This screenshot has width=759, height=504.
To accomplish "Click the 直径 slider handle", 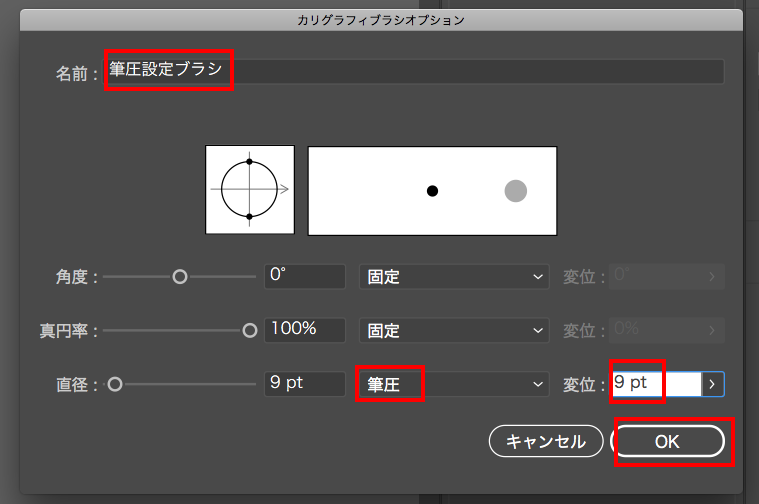I will click(x=115, y=384).
